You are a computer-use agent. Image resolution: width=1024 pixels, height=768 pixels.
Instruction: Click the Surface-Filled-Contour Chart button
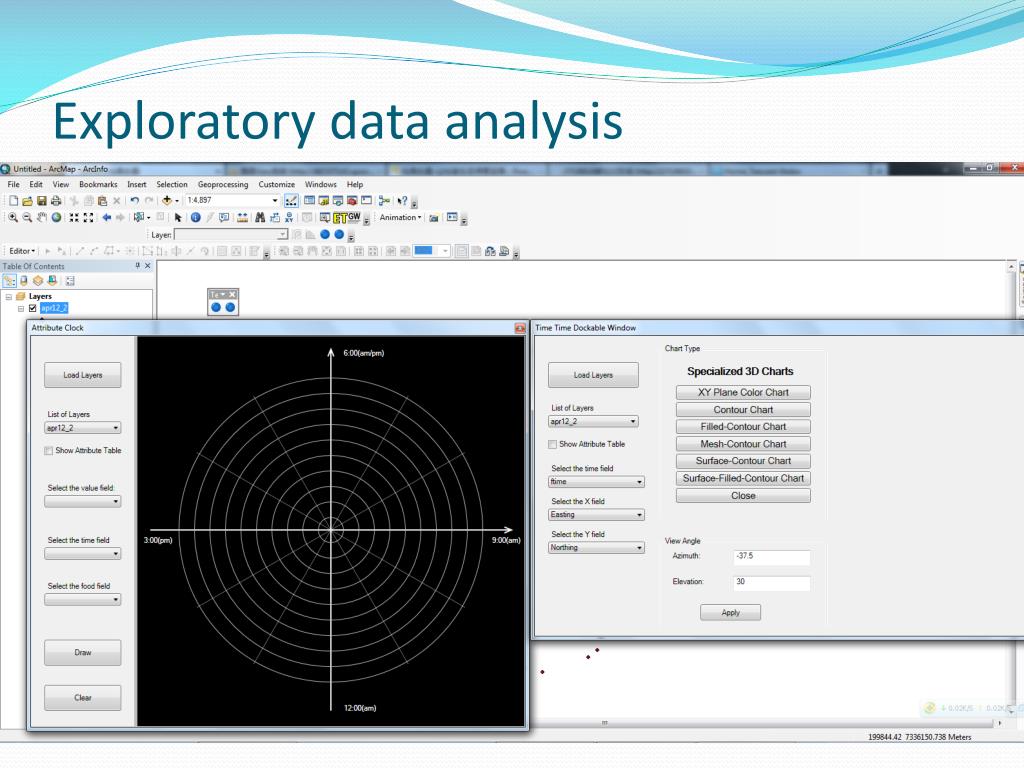pyautogui.click(x=743, y=479)
